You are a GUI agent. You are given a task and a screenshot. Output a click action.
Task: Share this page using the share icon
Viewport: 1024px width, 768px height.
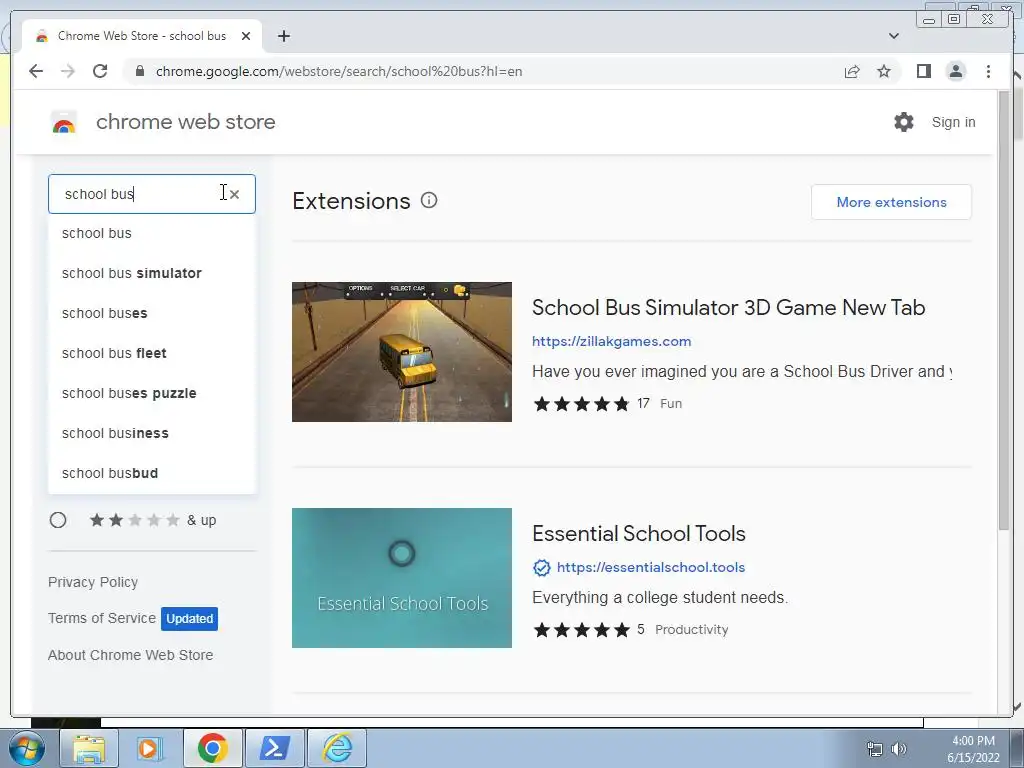click(852, 71)
